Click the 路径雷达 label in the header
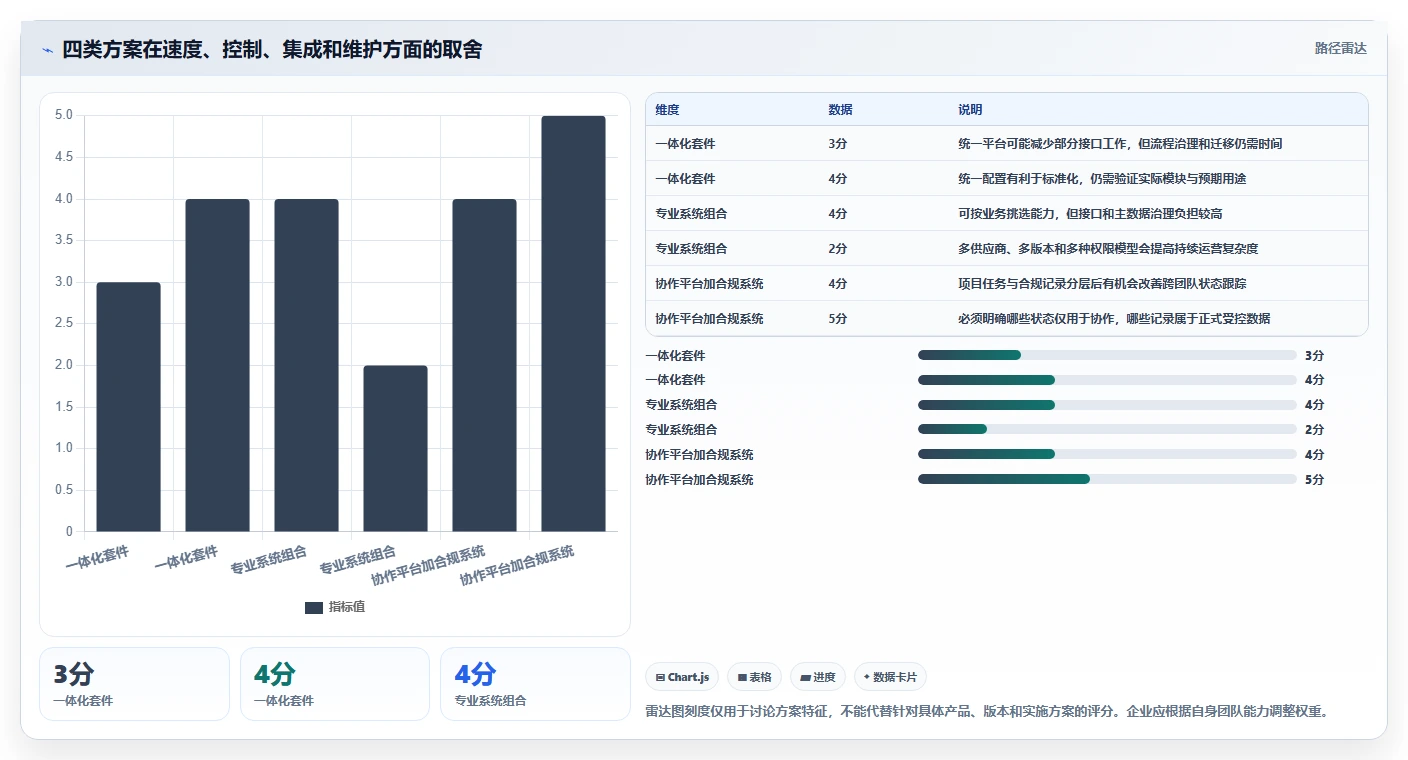 pos(1340,48)
